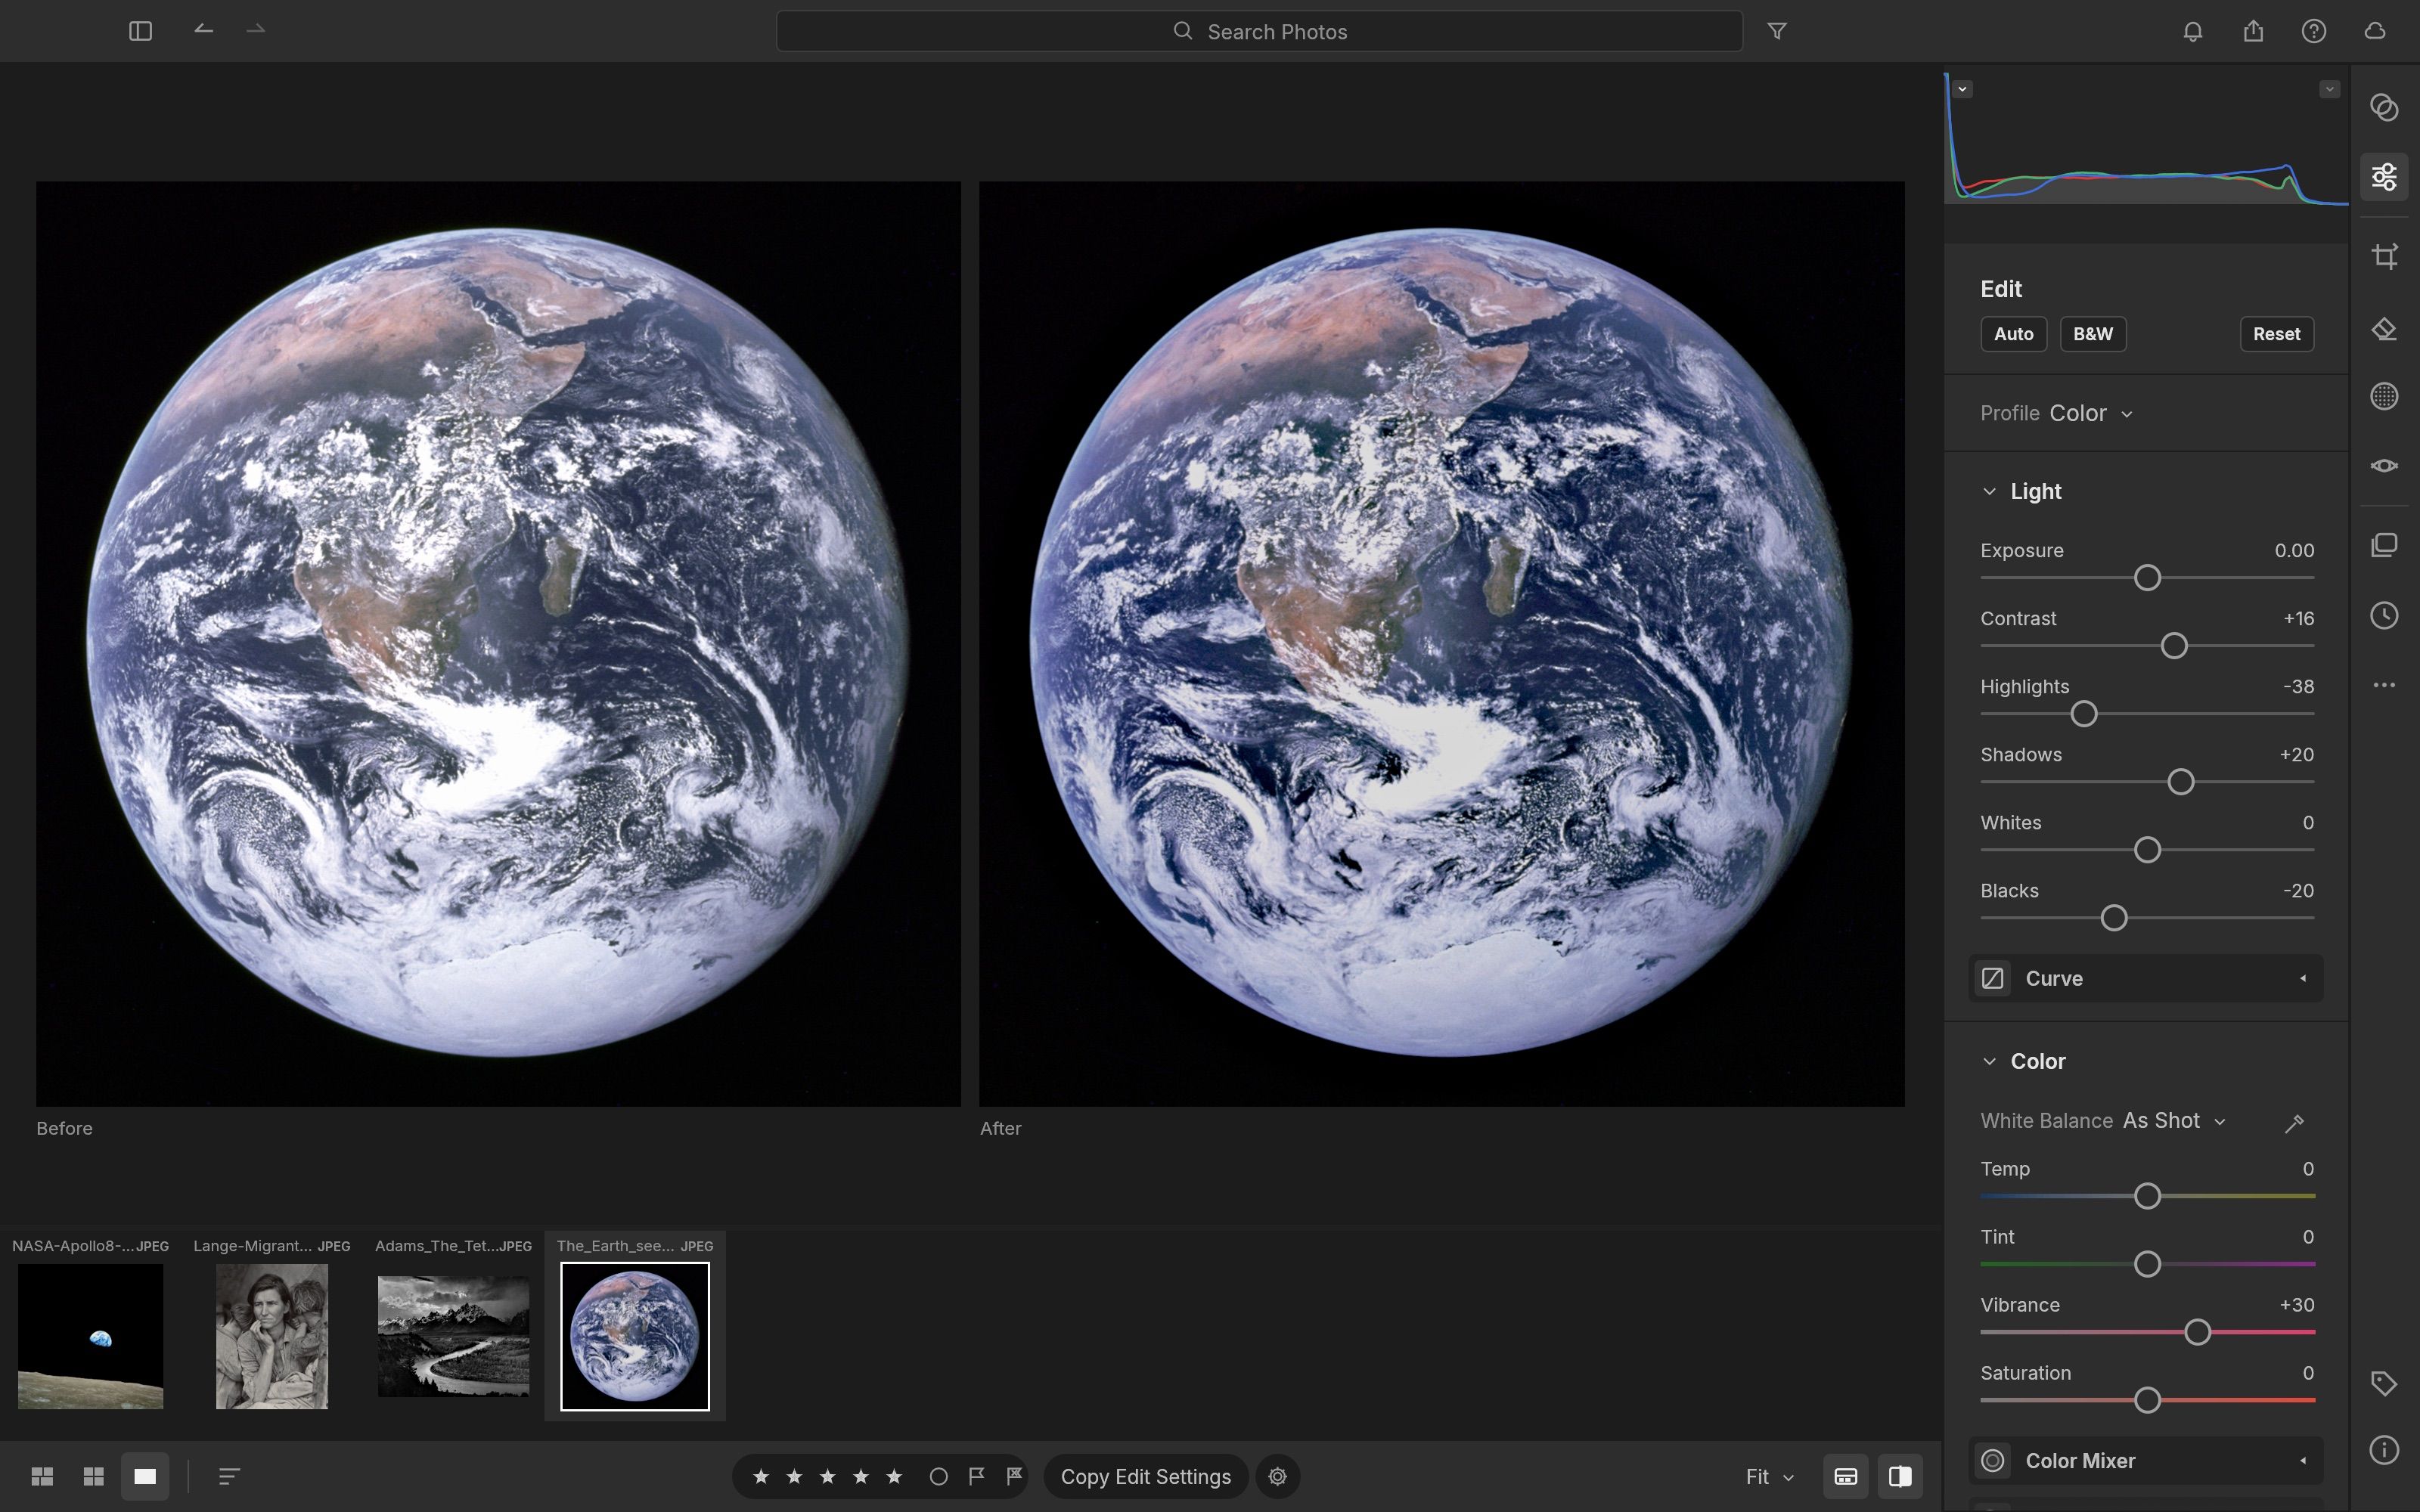Open the help question mark icon
Viewport: 2420px width, 1512px height.
(x=2314, y=31)
